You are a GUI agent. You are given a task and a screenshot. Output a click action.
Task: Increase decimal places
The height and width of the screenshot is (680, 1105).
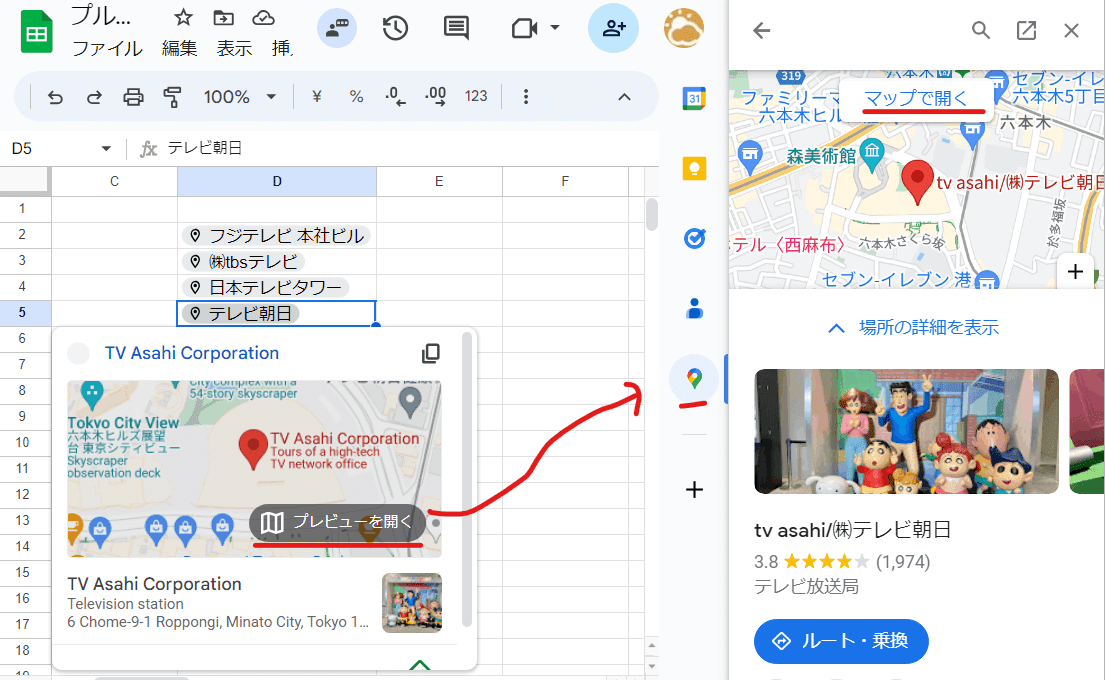436,97
